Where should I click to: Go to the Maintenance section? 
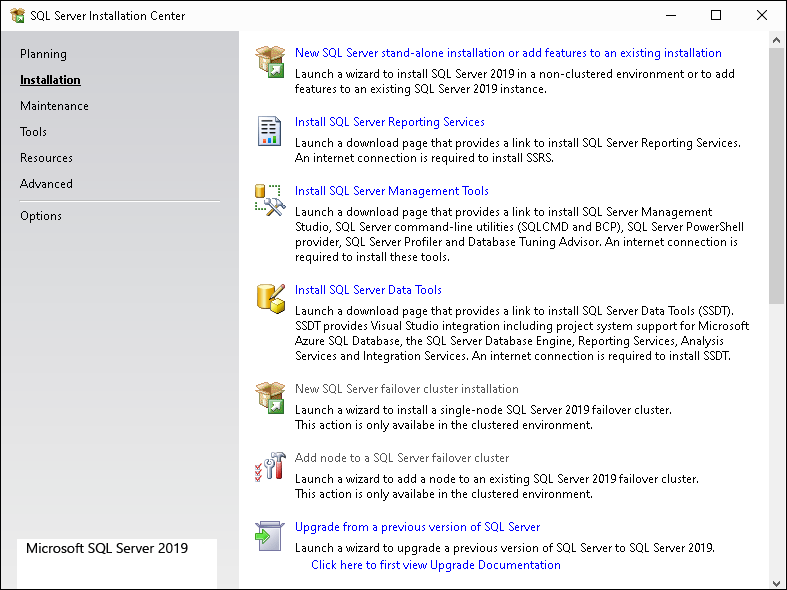[54, 106]
